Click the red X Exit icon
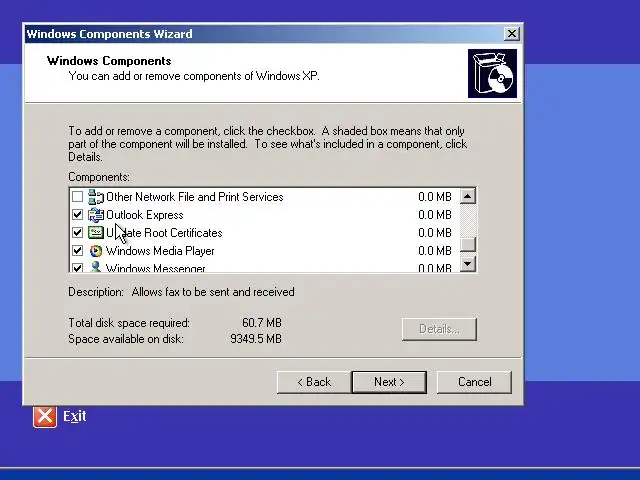The height and width of the screenshot is (480, 640). (x=45, y=416)
